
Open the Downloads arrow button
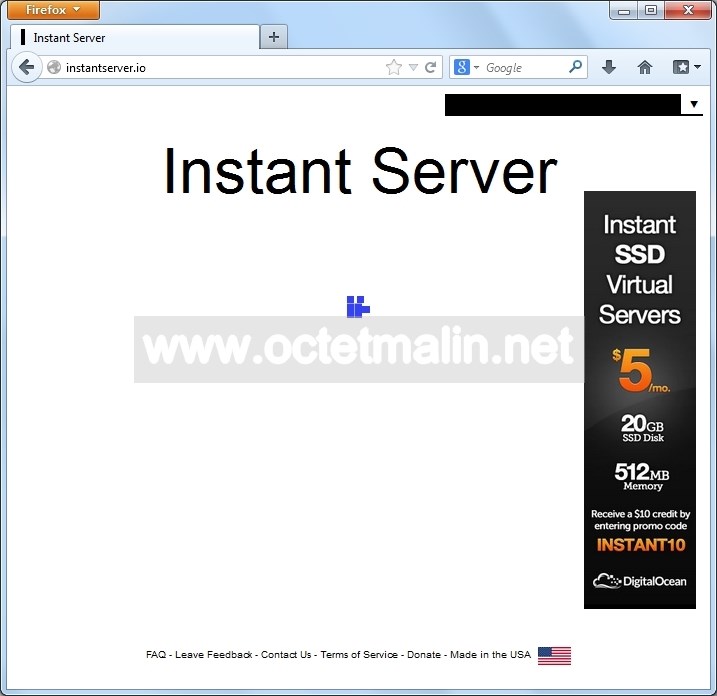click(609, 67)
